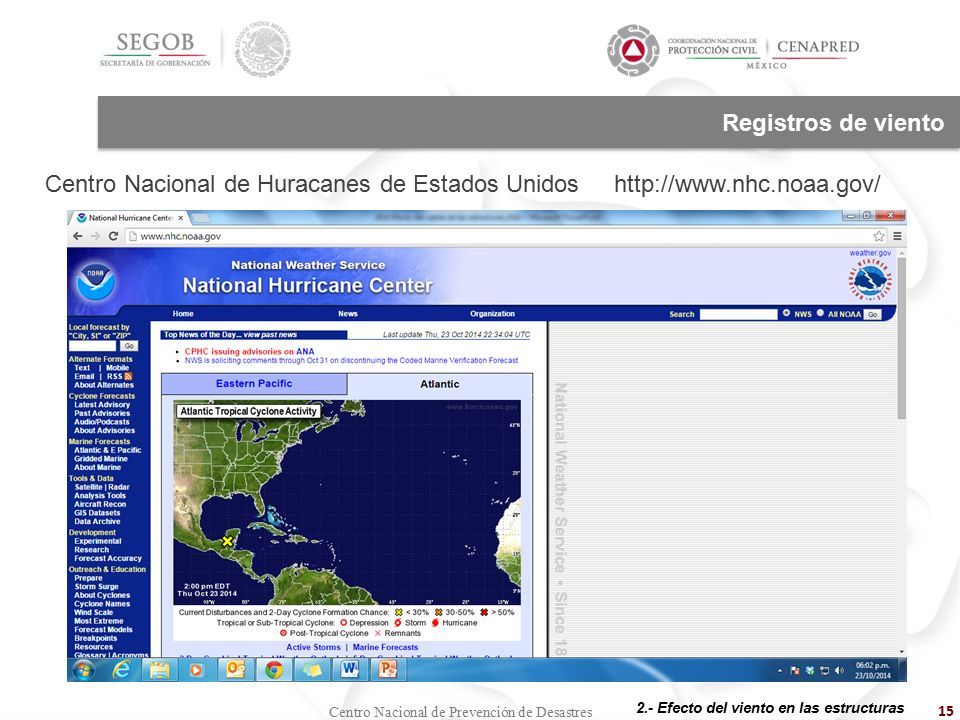Click the Go button beside the search box
The image size is (960, 720).
[872, 314]
